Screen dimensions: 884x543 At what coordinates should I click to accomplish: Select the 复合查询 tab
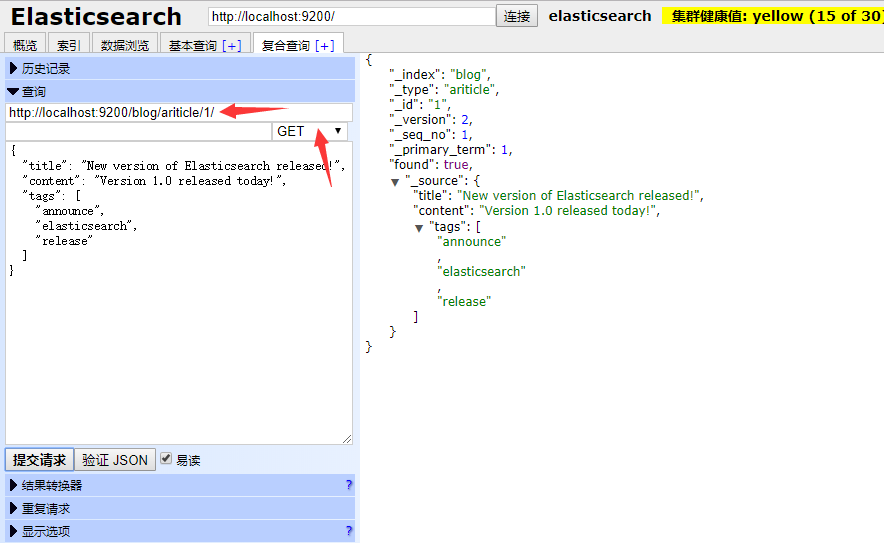285,45
